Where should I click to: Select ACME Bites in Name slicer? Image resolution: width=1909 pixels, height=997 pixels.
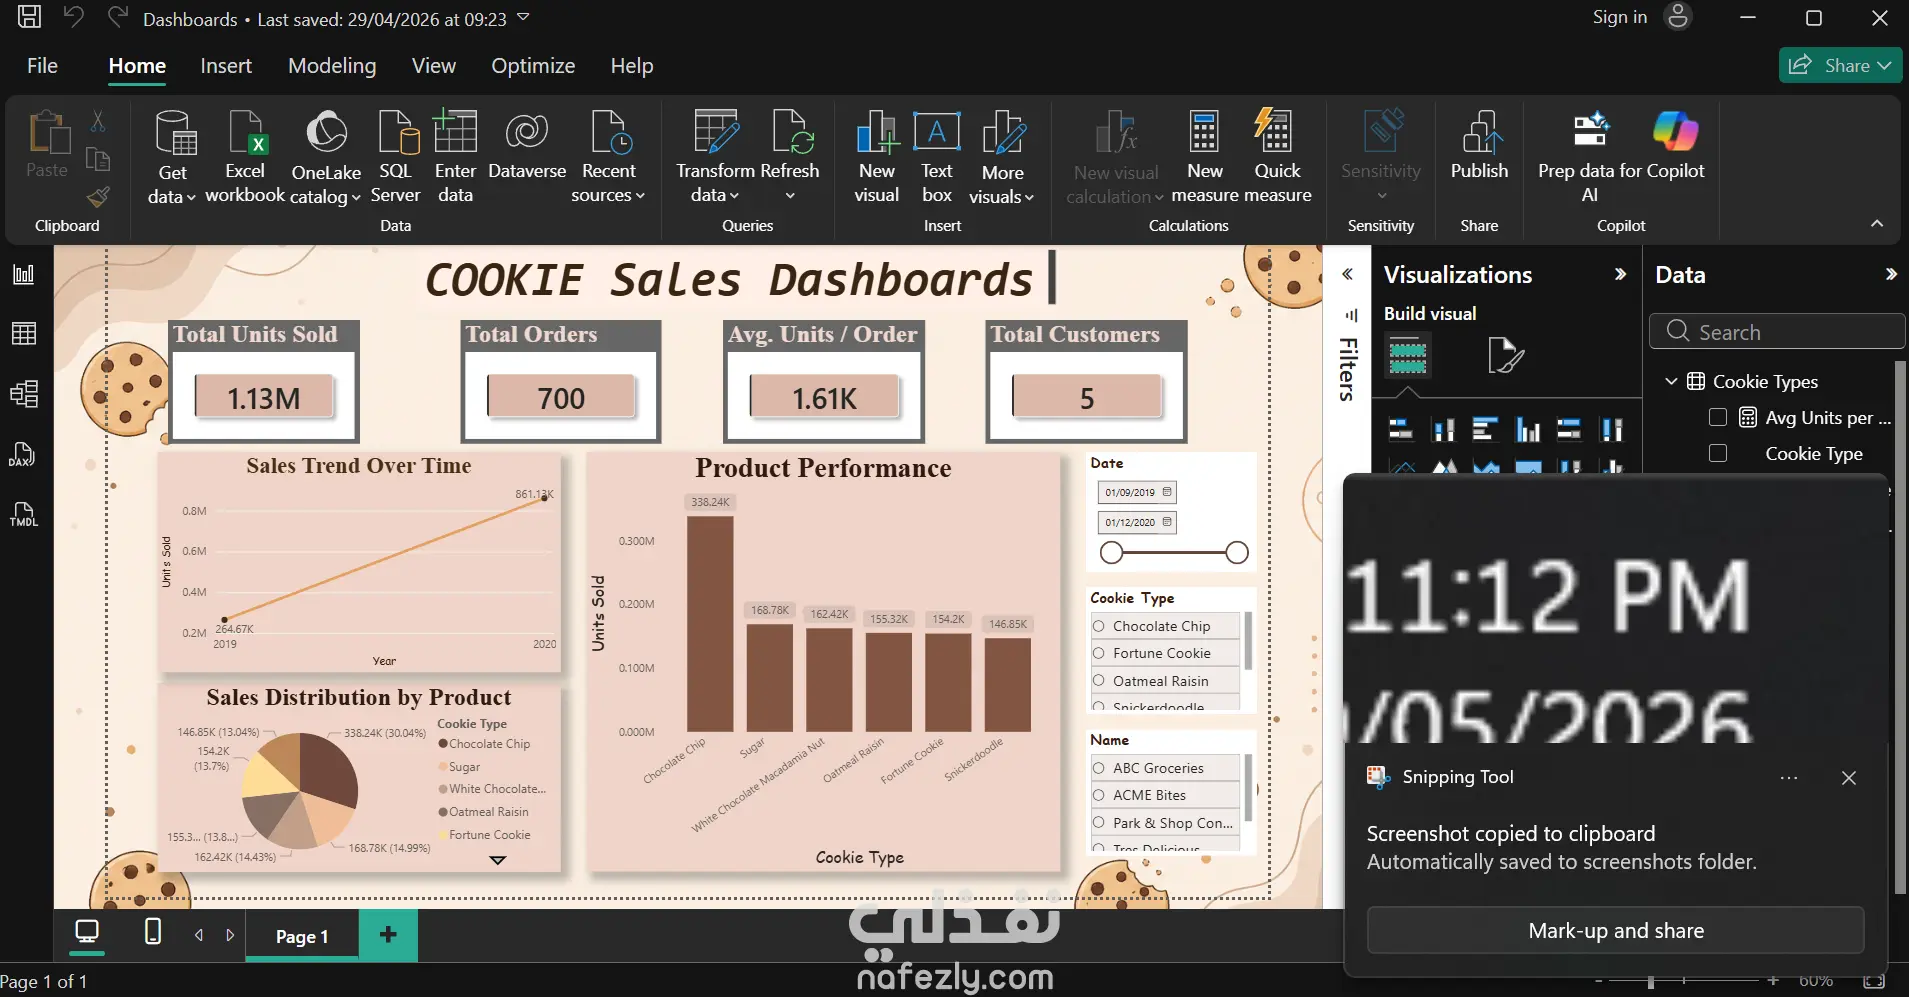pos(1165,795)
